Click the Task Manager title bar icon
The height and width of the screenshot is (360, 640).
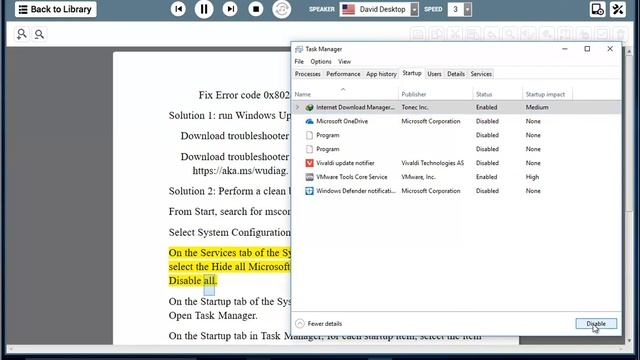[299, 49]
